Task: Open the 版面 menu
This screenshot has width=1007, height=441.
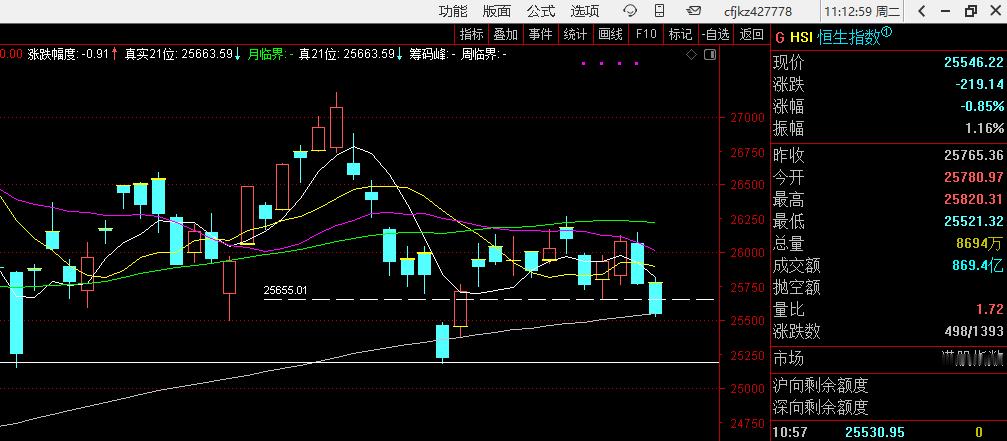Action: [496, 11]
